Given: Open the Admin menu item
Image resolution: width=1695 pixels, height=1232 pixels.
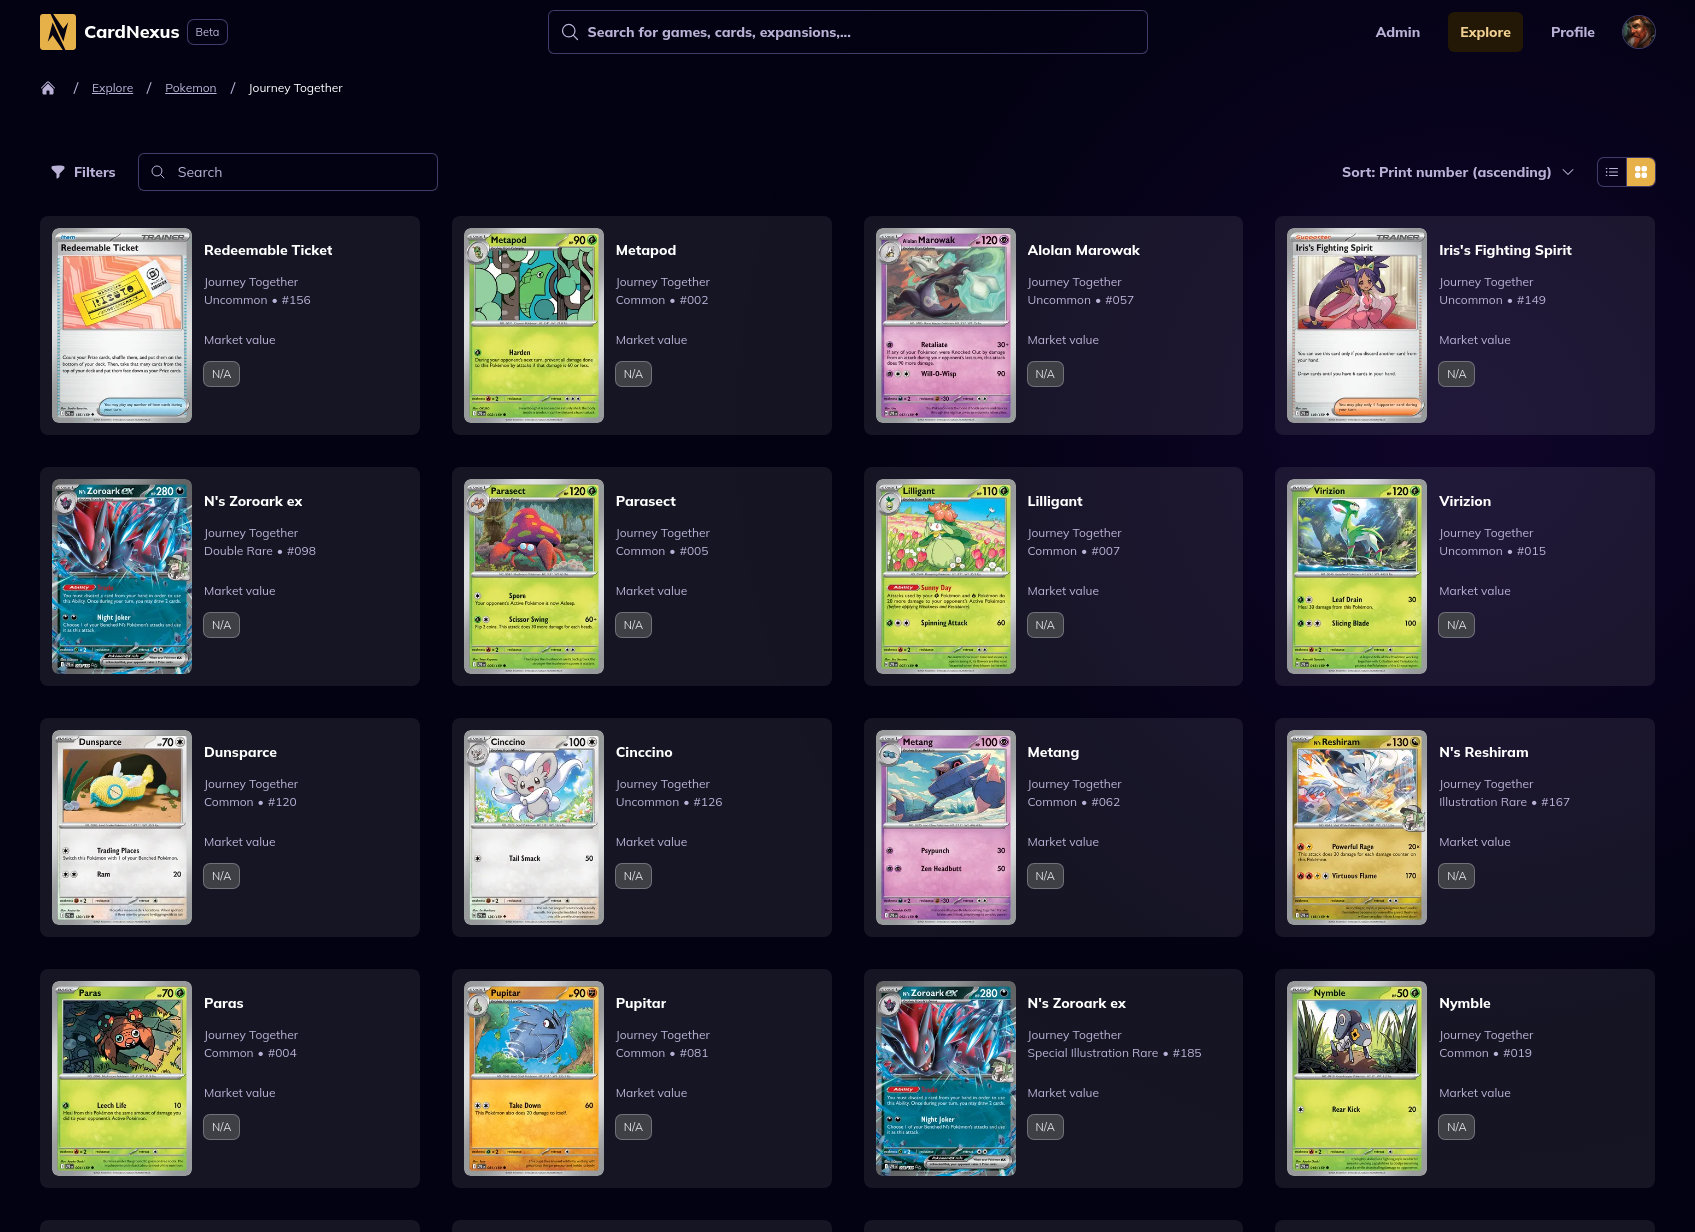Looking at the screenshot, I should click(x=1397, y=32).
